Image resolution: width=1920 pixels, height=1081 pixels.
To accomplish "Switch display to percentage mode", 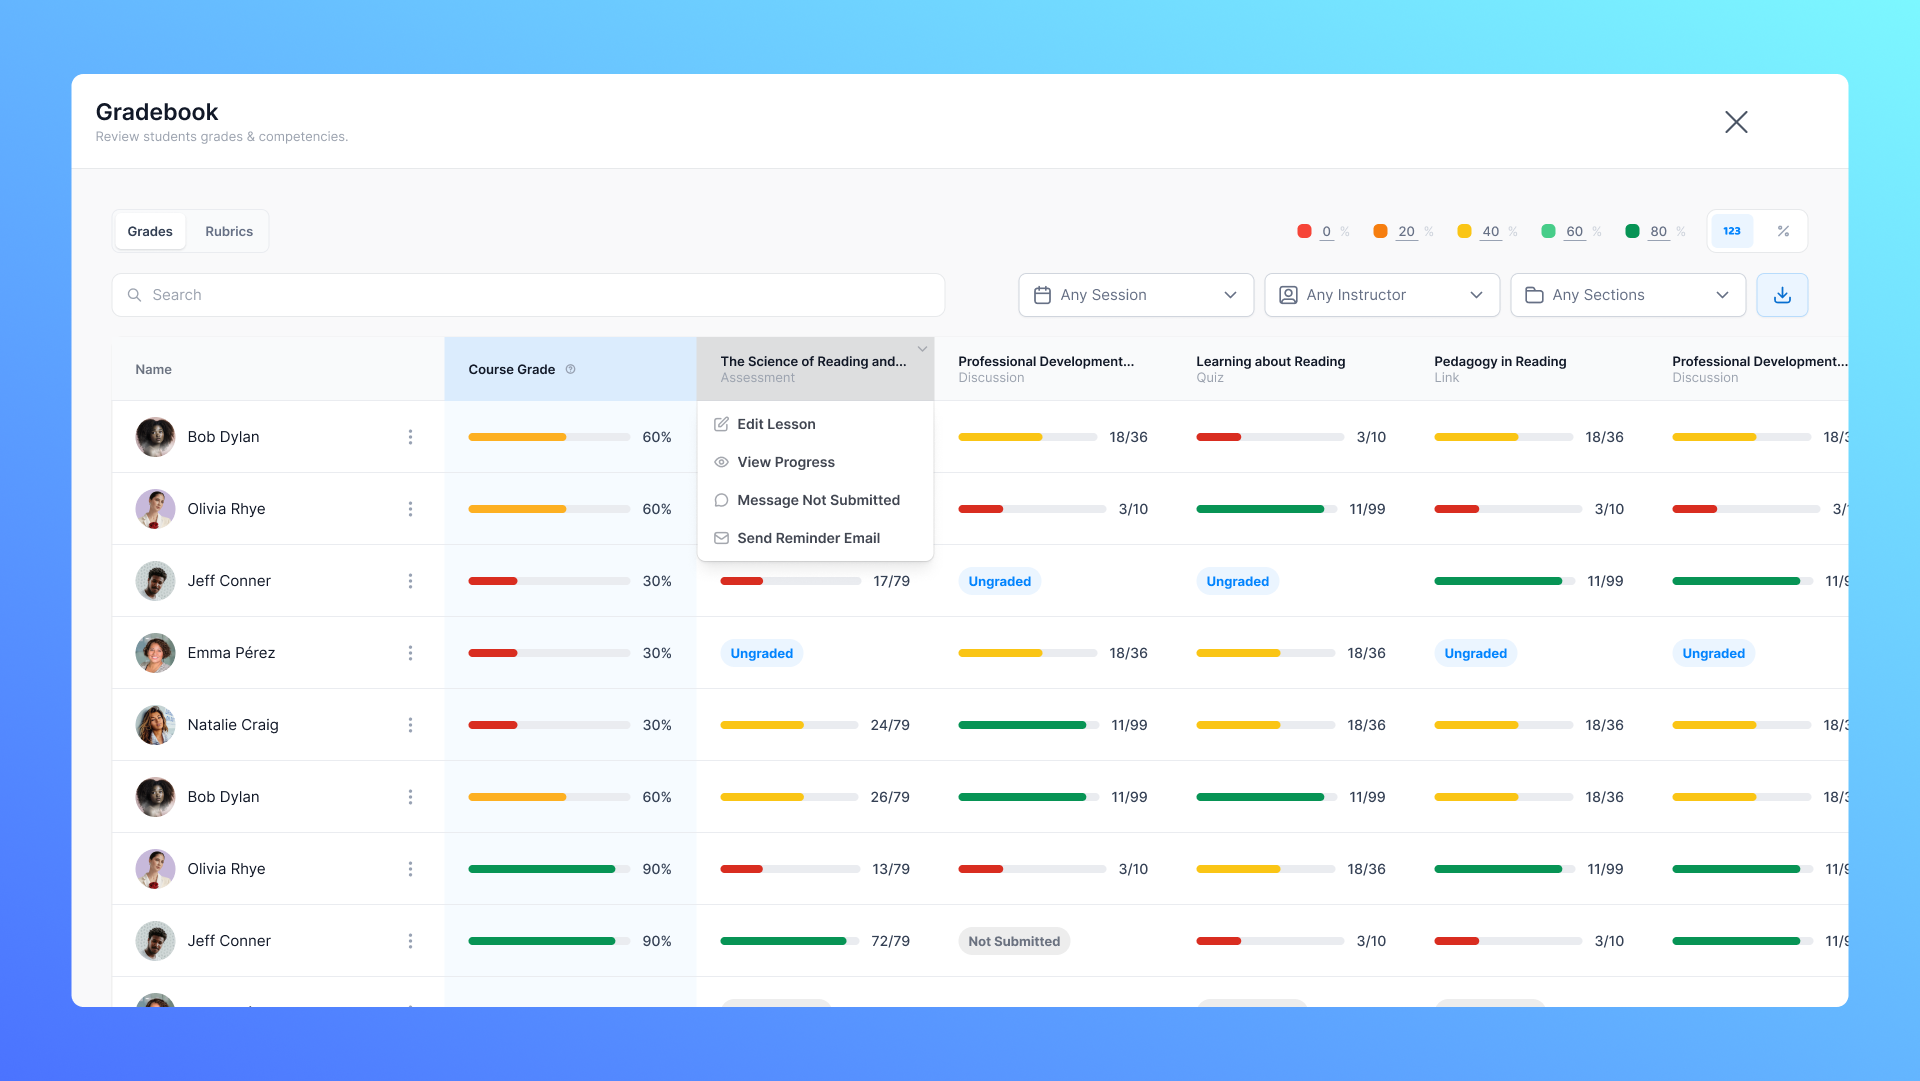I will tap(1783, 231).
